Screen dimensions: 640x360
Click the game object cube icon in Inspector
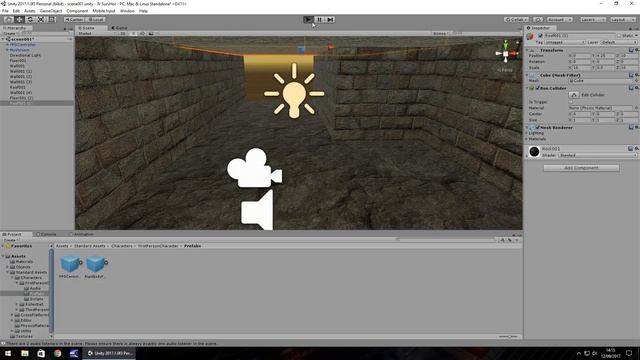(x=531, y=36)
